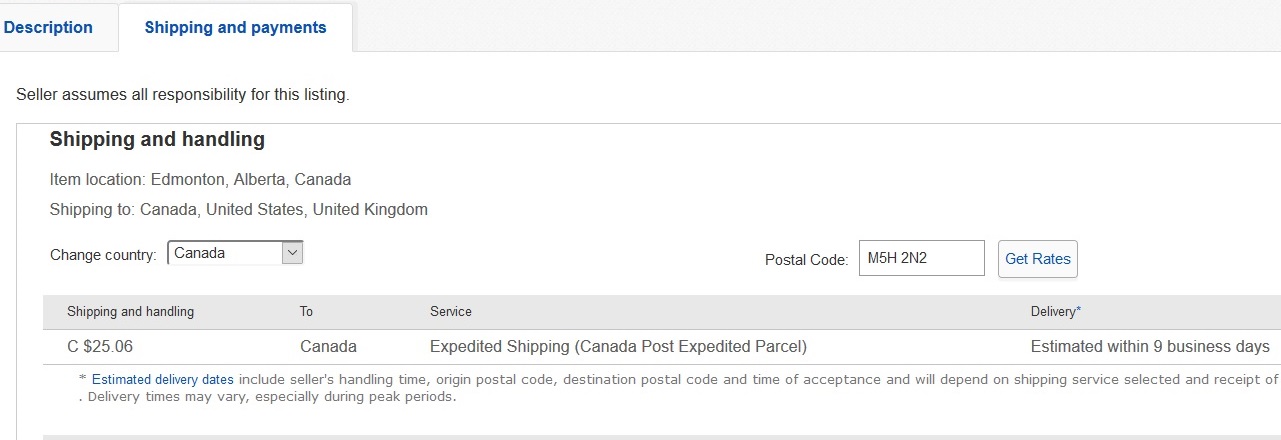Click the Change country label
Viewport: 1281px width, 440px height.
pyautogui.click(x=103, y=255)
